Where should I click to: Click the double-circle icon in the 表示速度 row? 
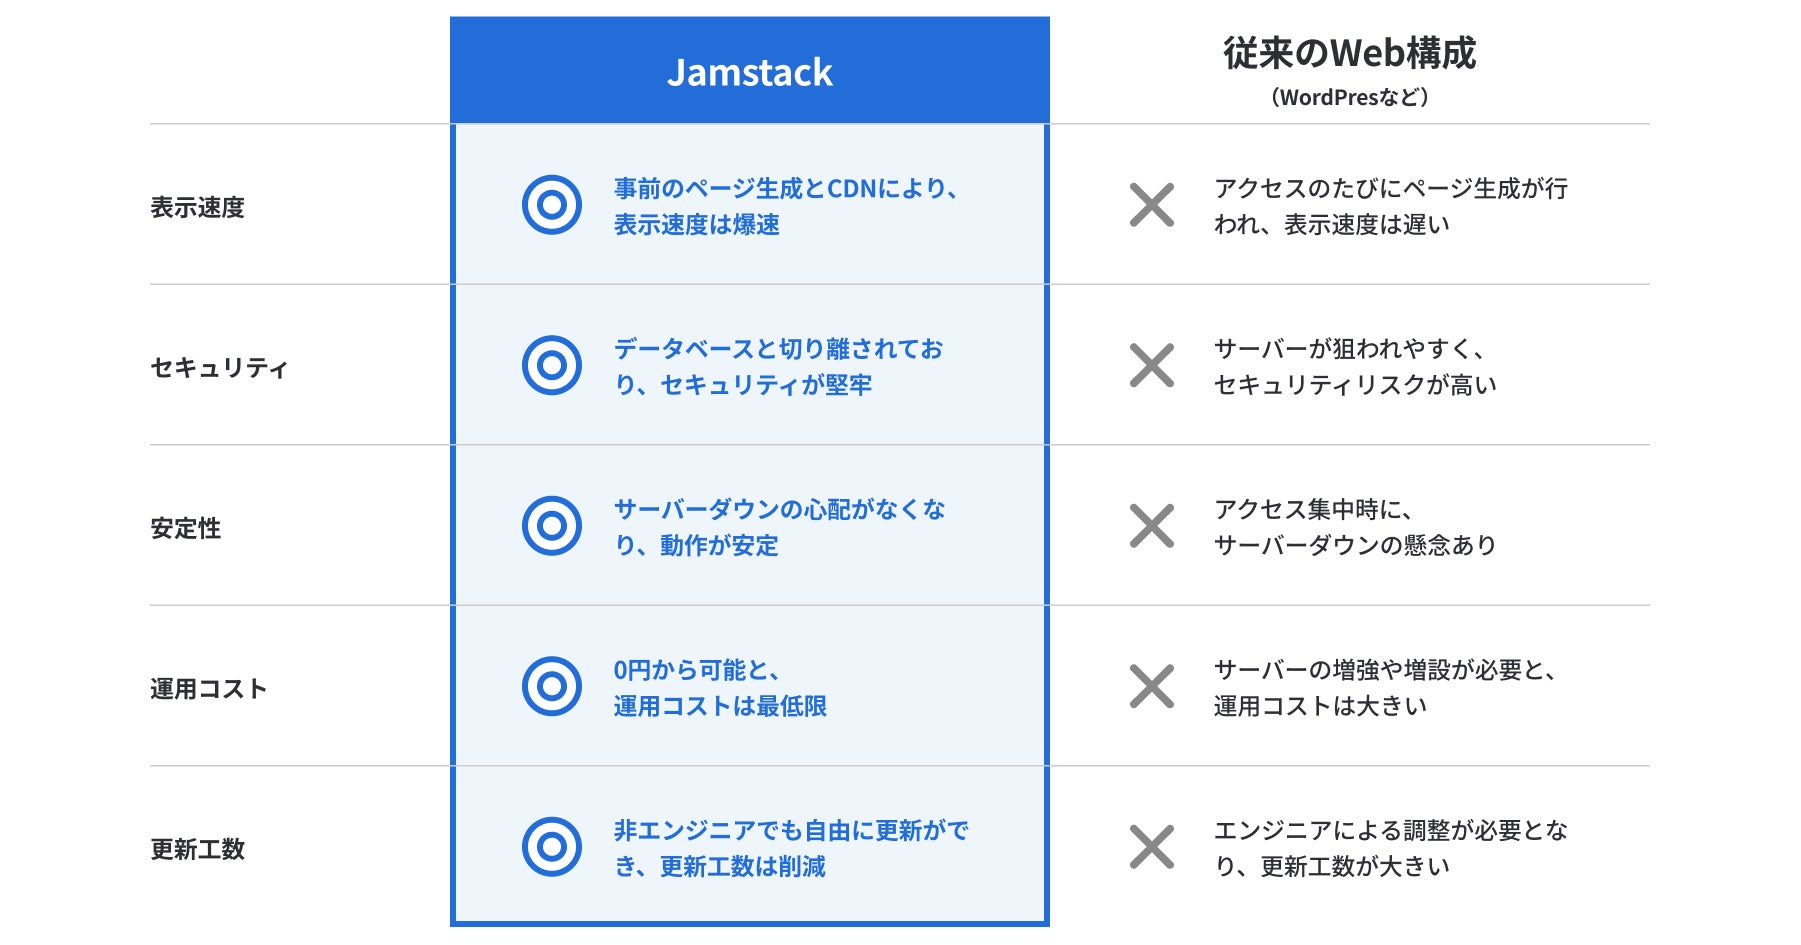[551, 205]
